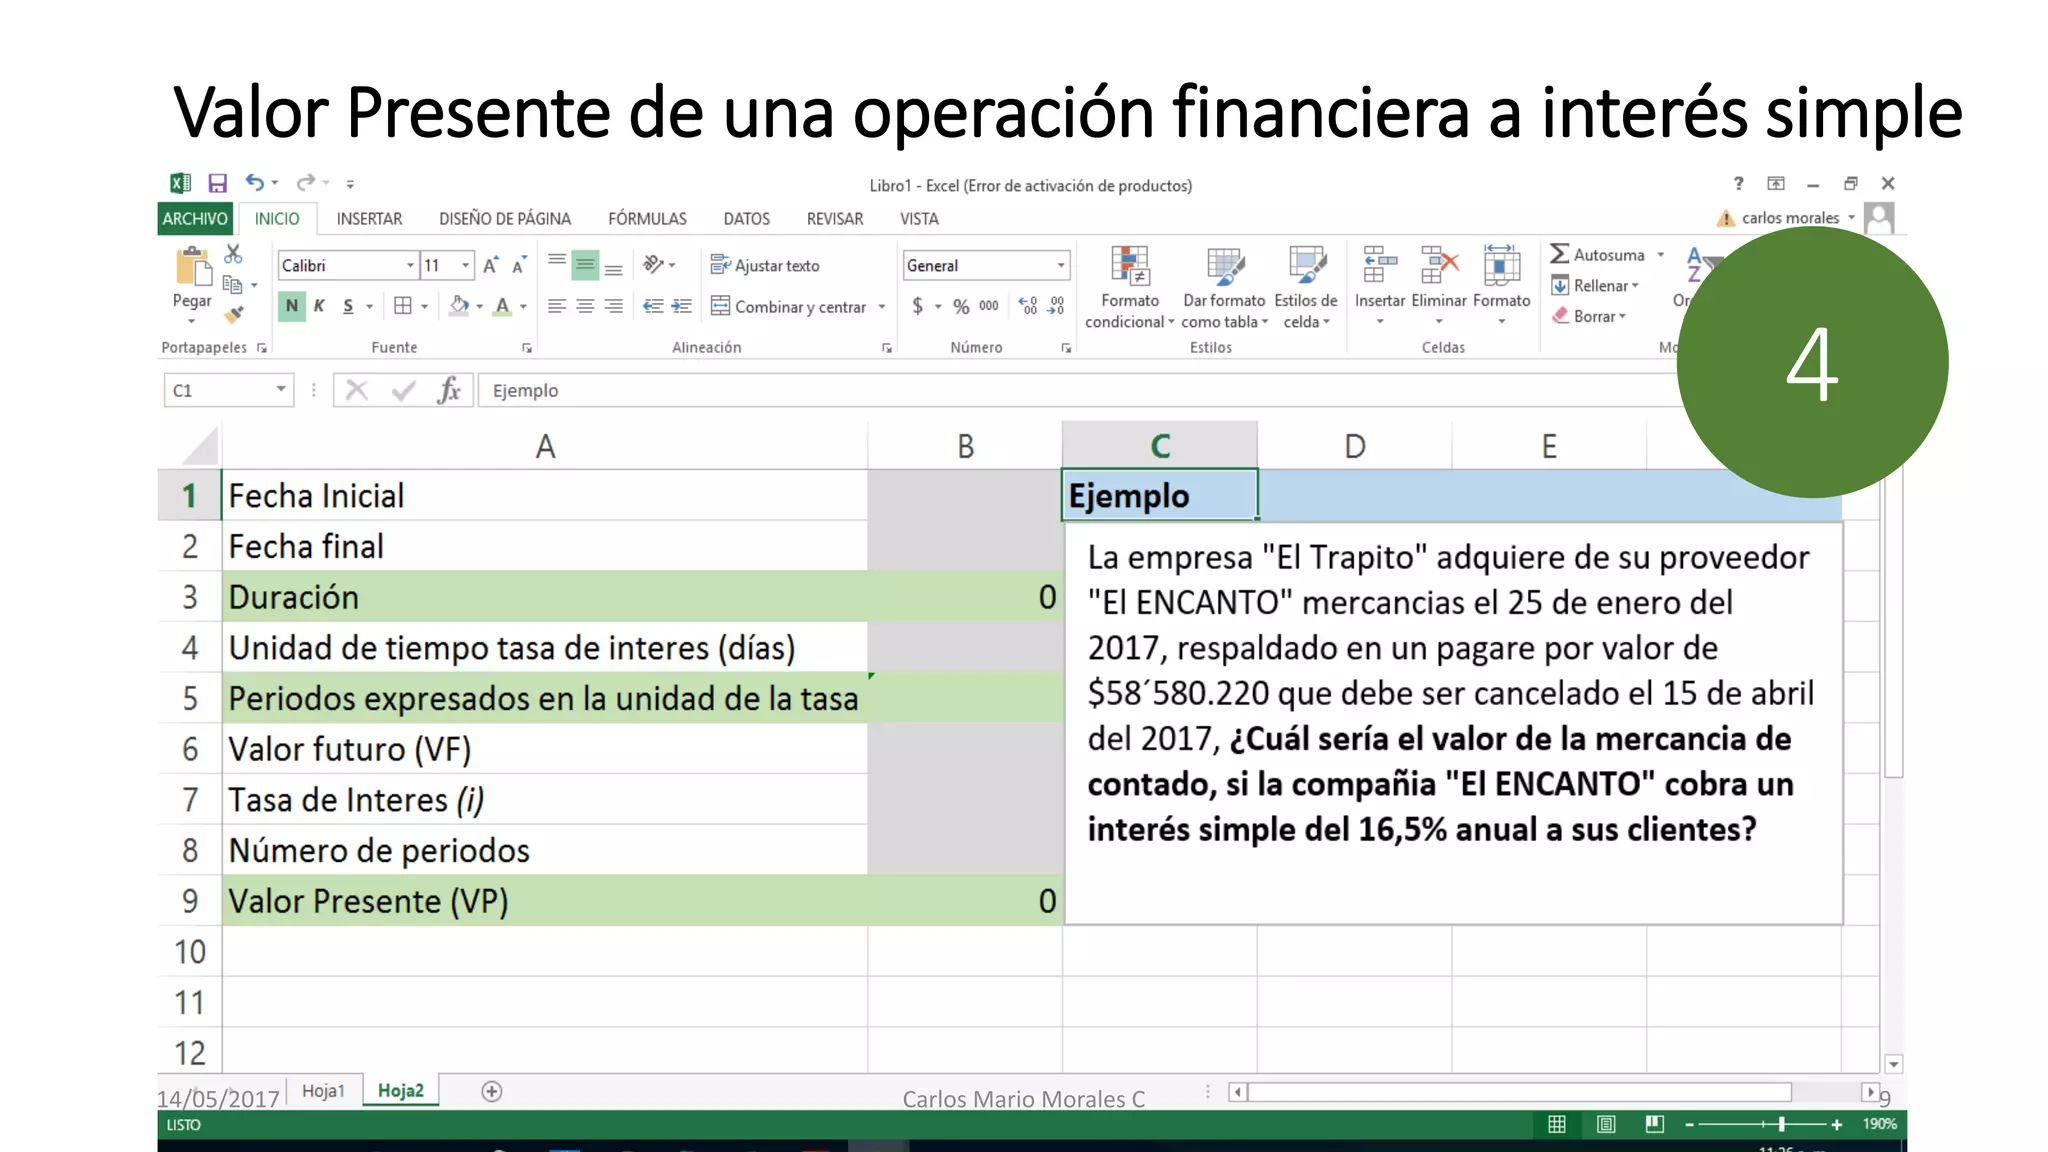Switch to the FÓRMULAS tab

647,219
